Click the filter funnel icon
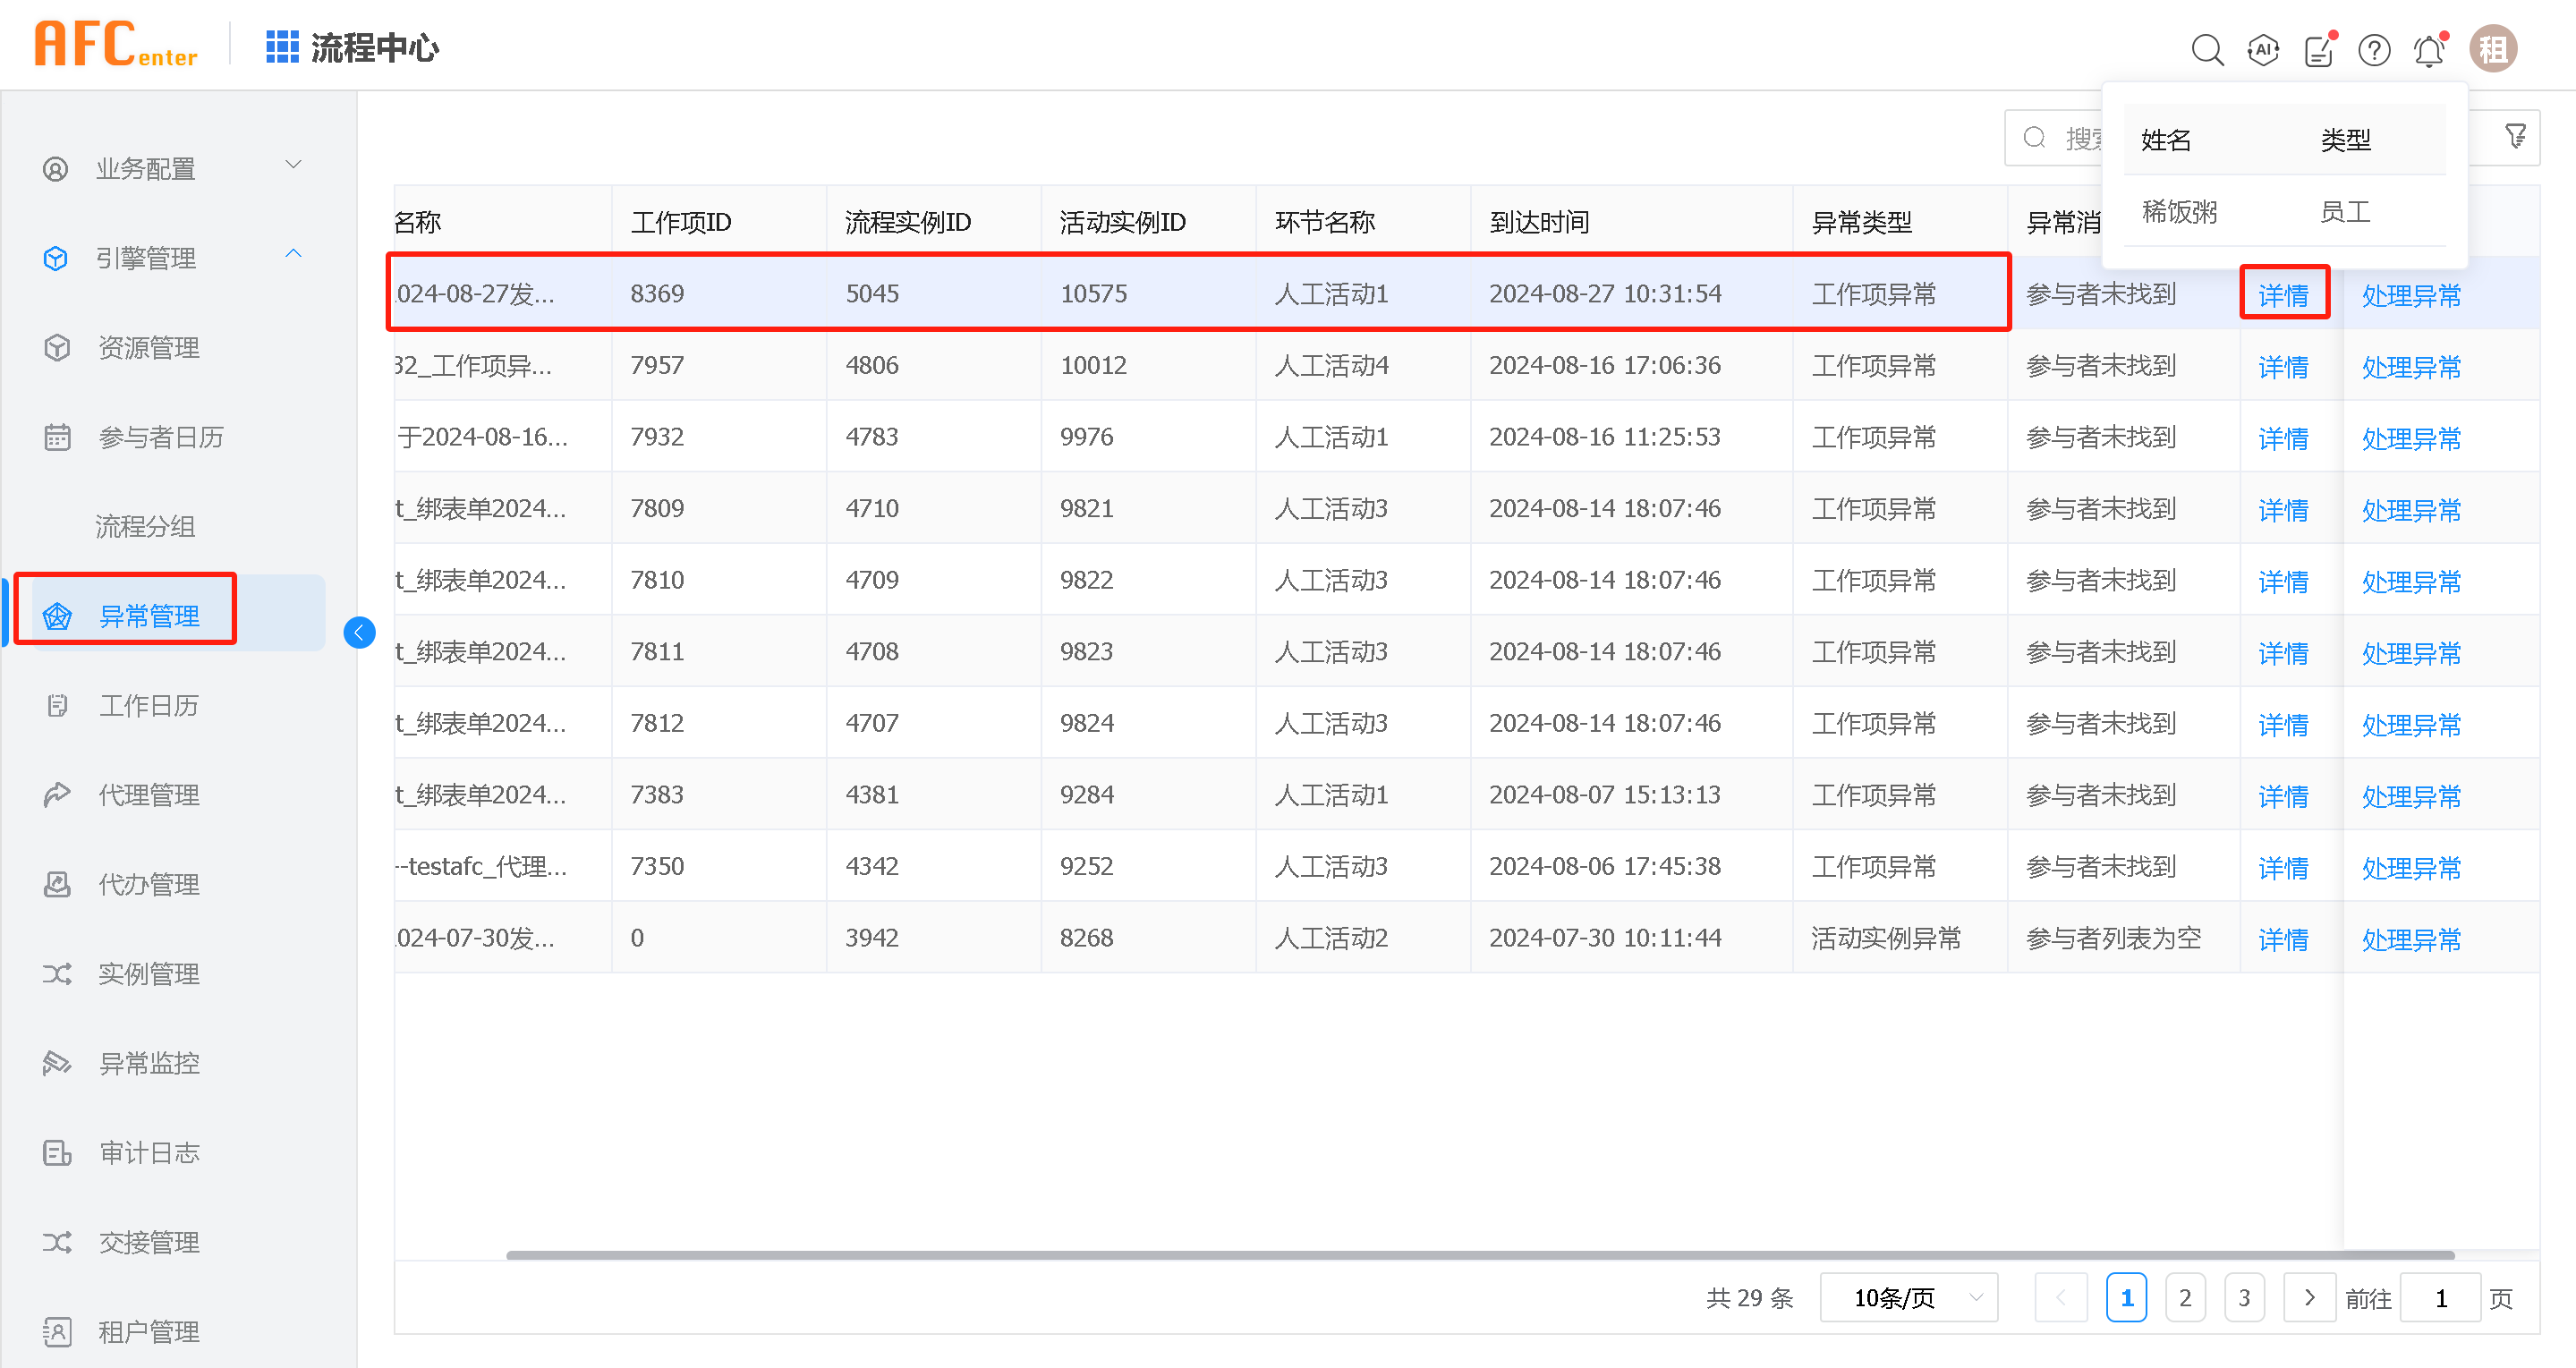The width and height of the screenshot is (2576, 1368). pos(2516,136)
